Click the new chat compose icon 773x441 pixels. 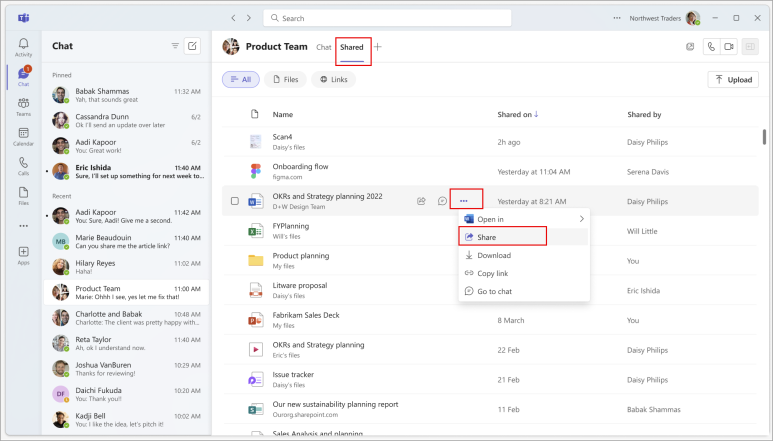(193, 46)
